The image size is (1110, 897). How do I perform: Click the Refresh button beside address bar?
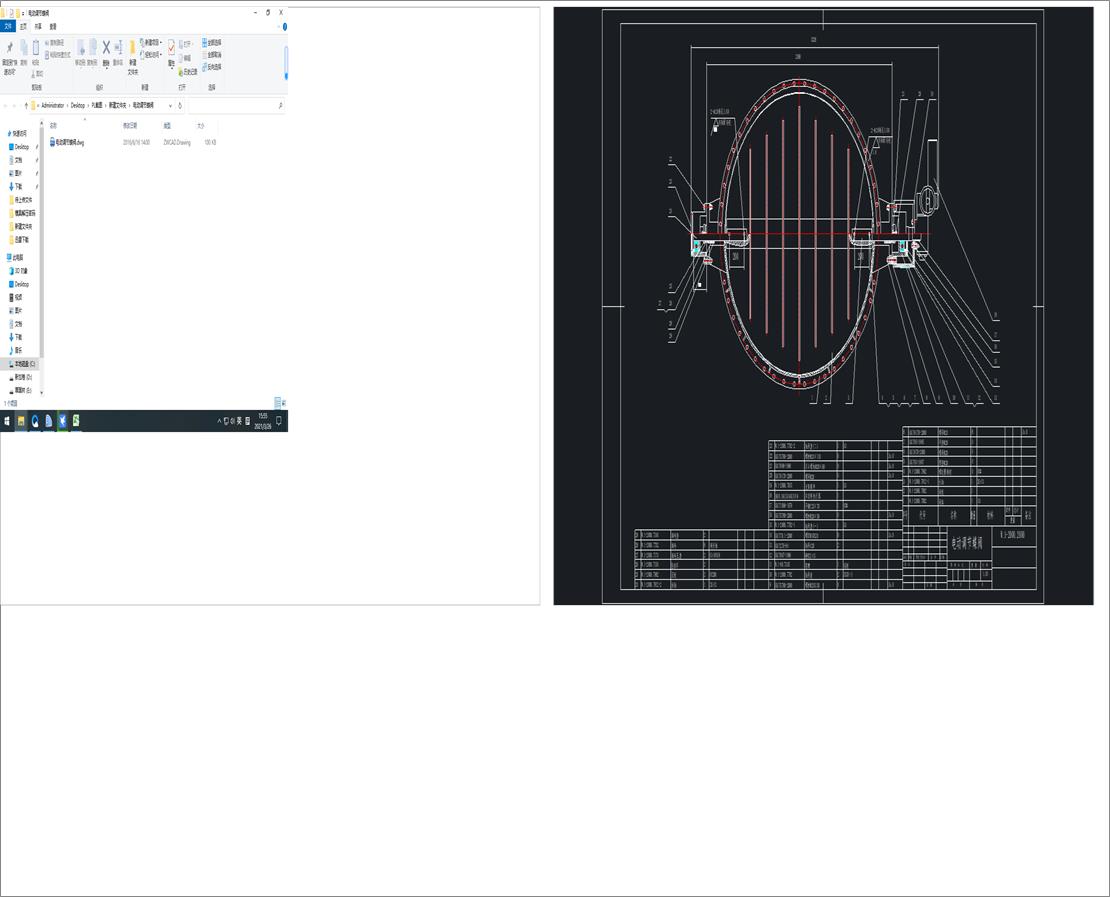coord(180,105)
